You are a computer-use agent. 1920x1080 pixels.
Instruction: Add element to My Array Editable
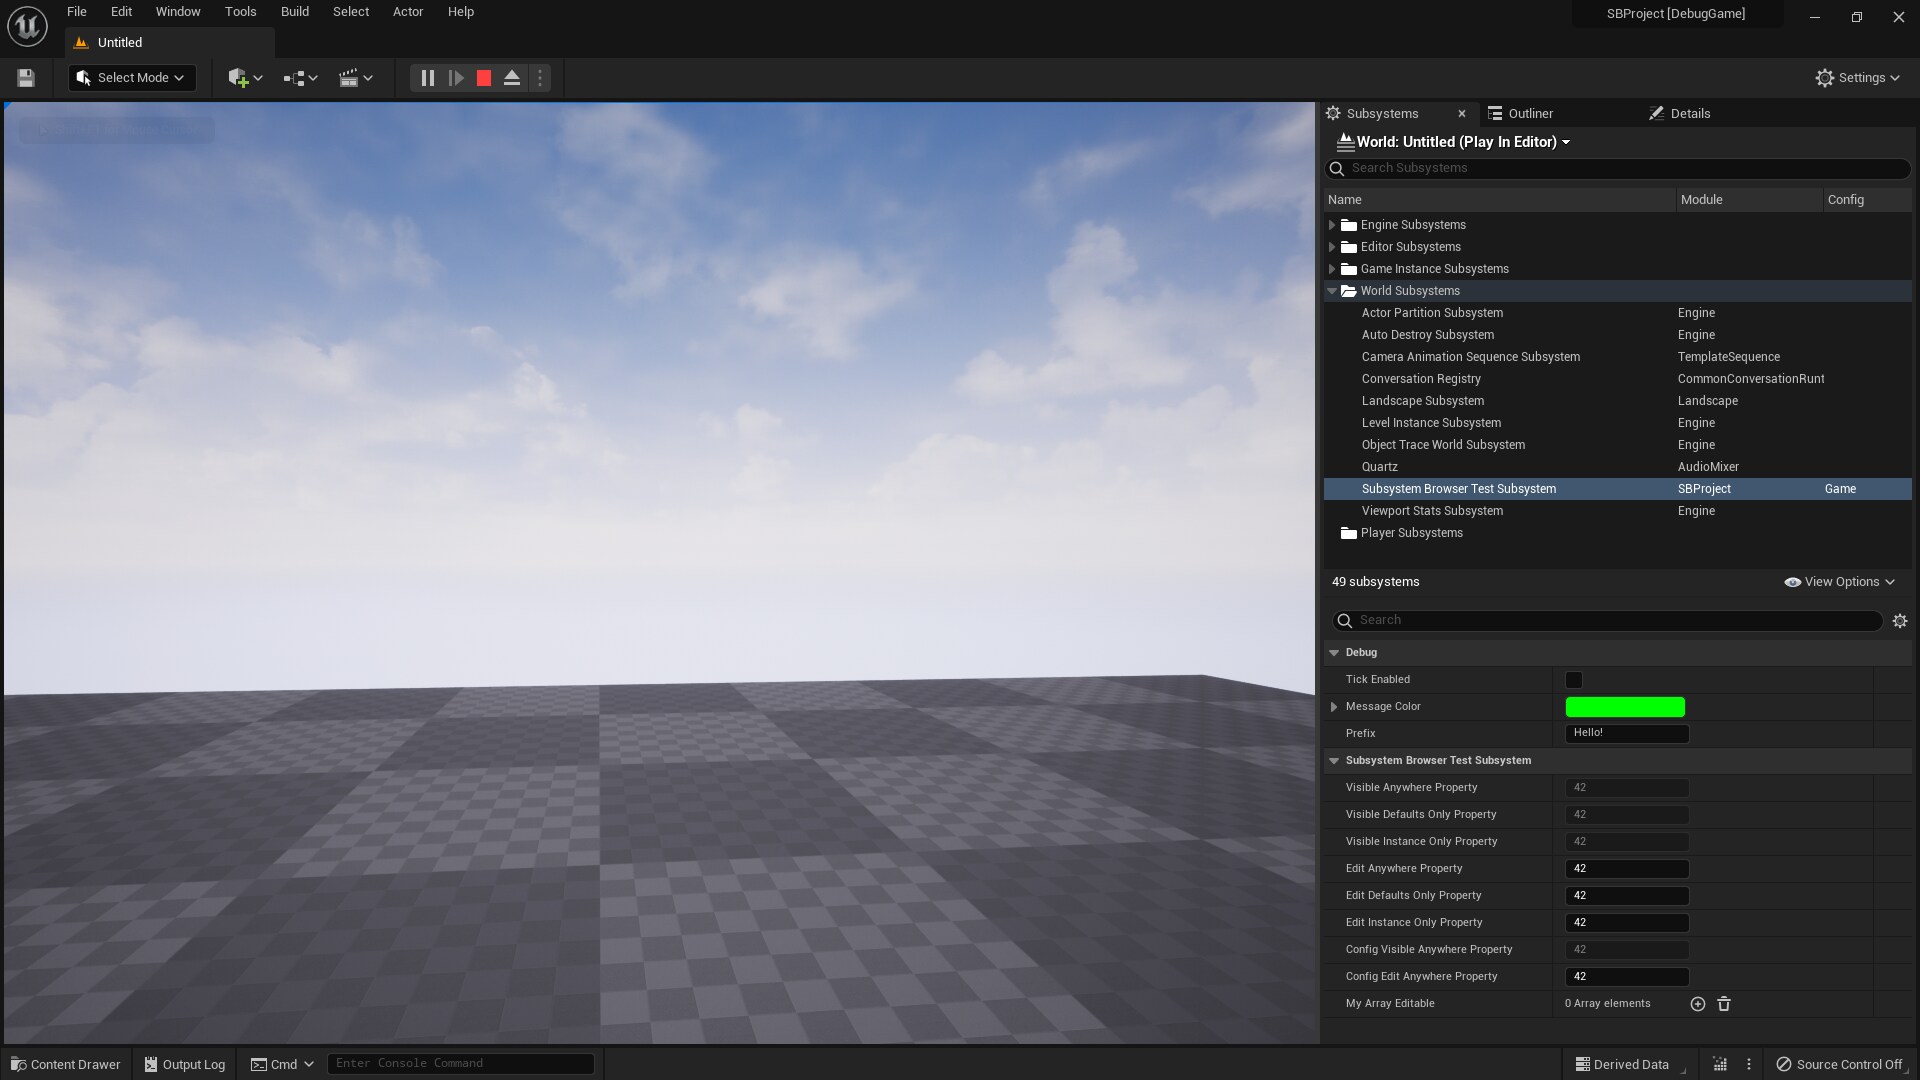(1697, 1004)
